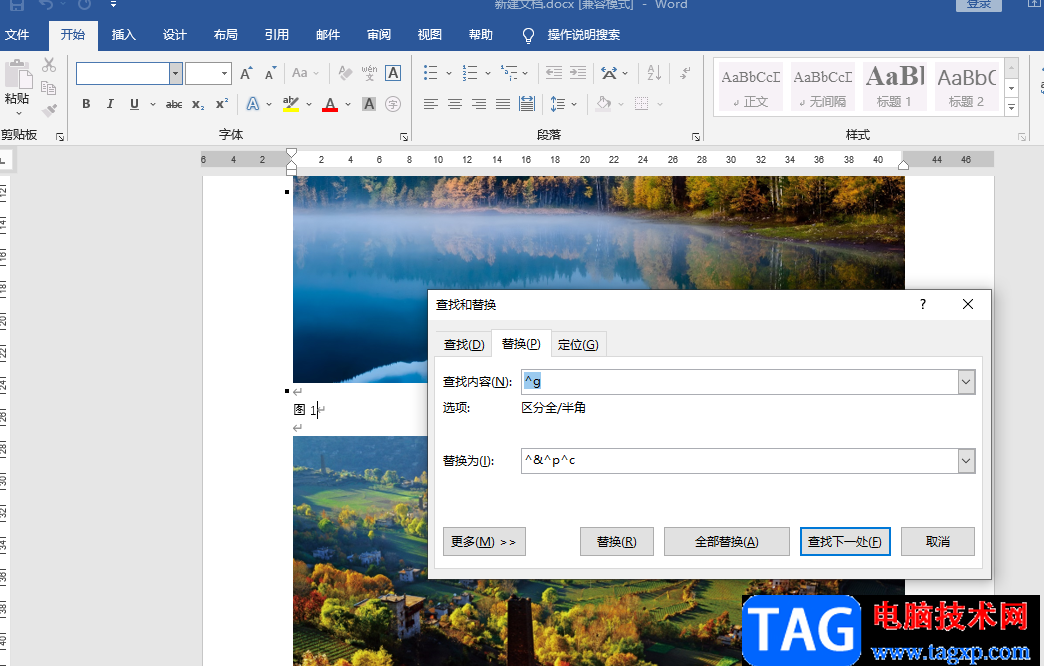Click 查找下一处(F) button

tap(845, 541)
